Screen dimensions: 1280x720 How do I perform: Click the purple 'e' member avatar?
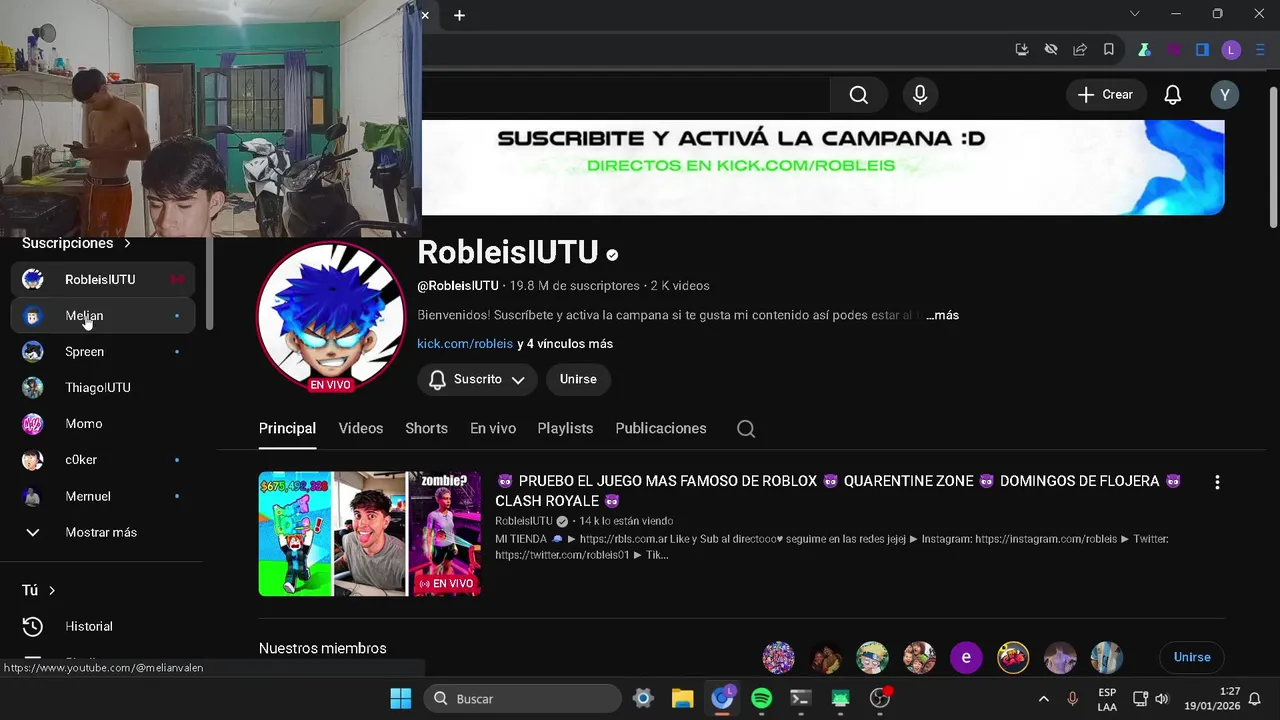pos(966,657)
